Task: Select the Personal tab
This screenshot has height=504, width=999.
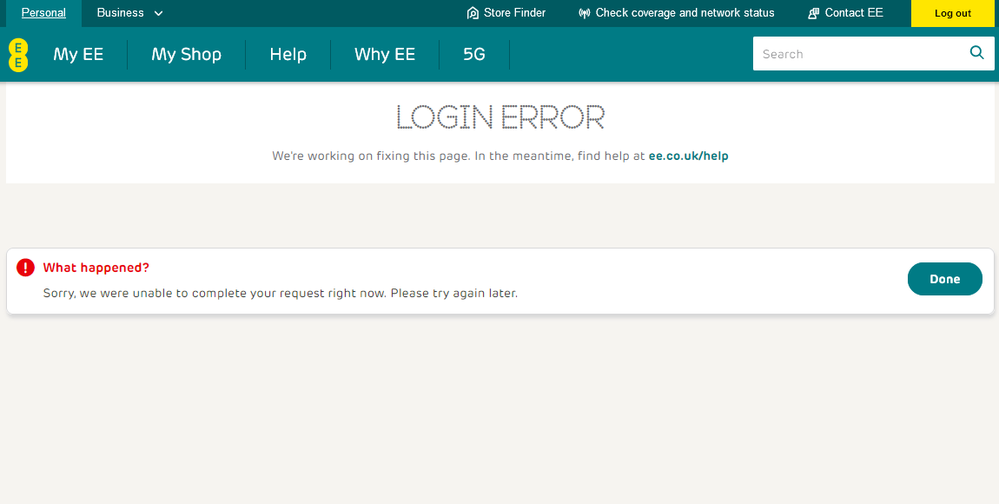Action: pos(43,13)
